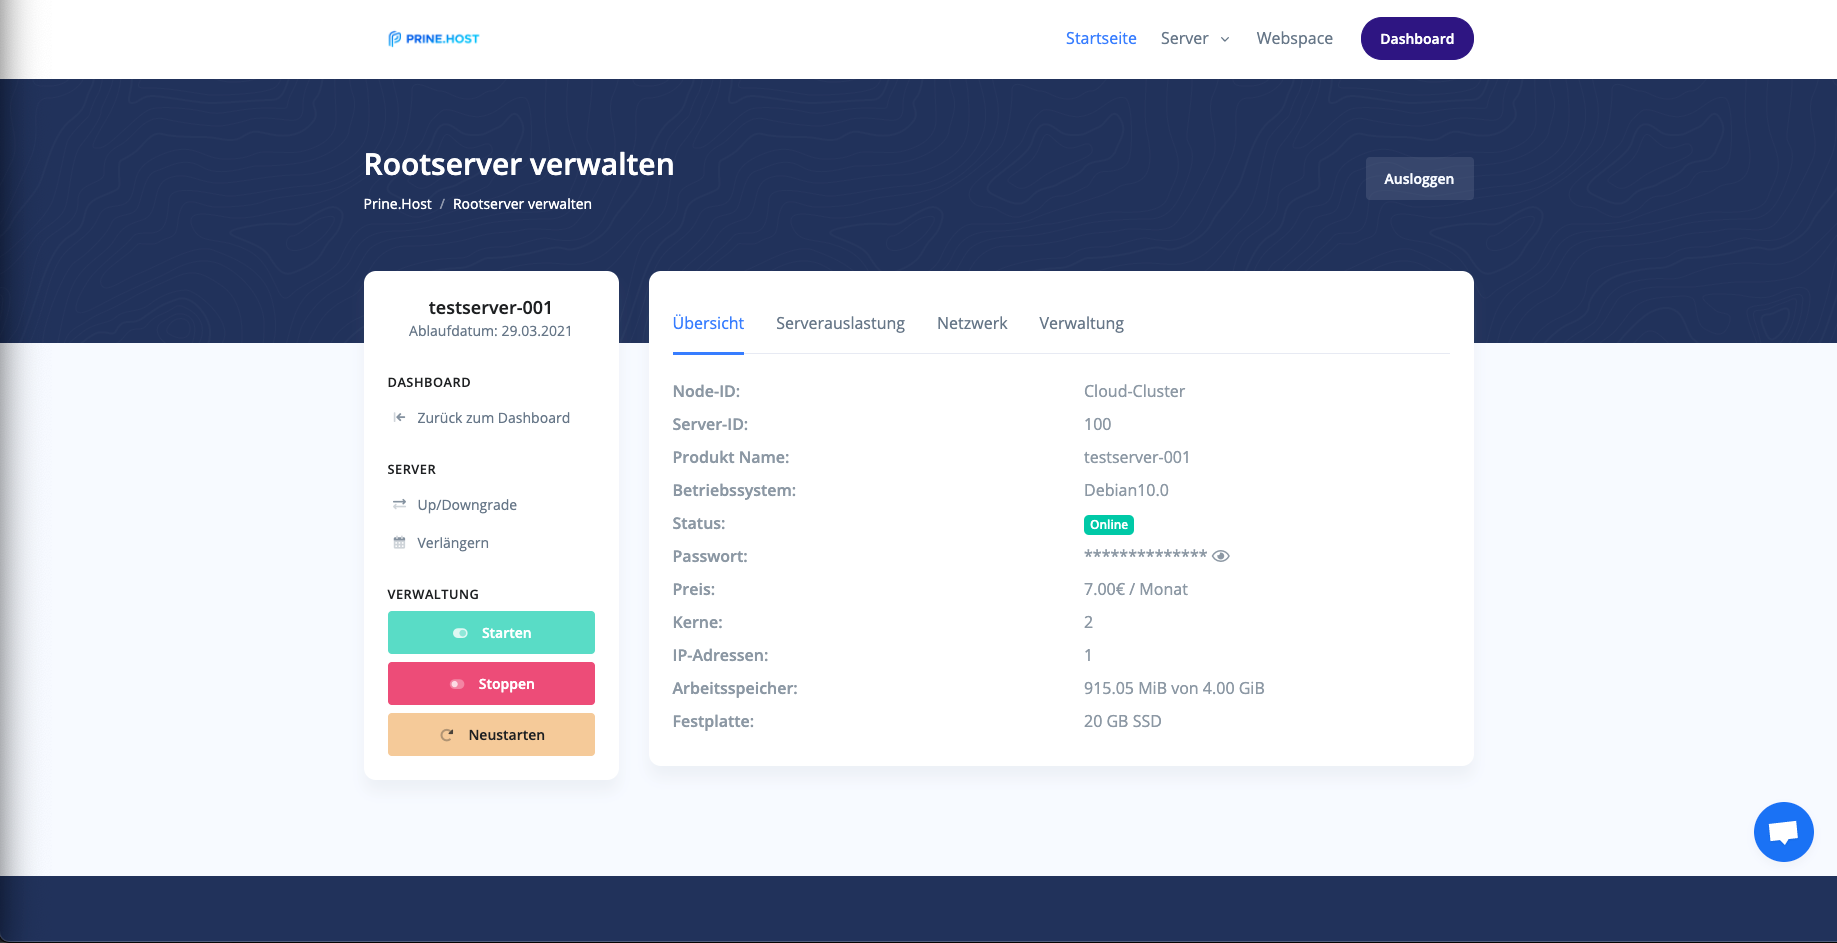This screenshot has width=1837, height=943.
Task: Click the Verlängern calendar icon
Action: point(399,542)
